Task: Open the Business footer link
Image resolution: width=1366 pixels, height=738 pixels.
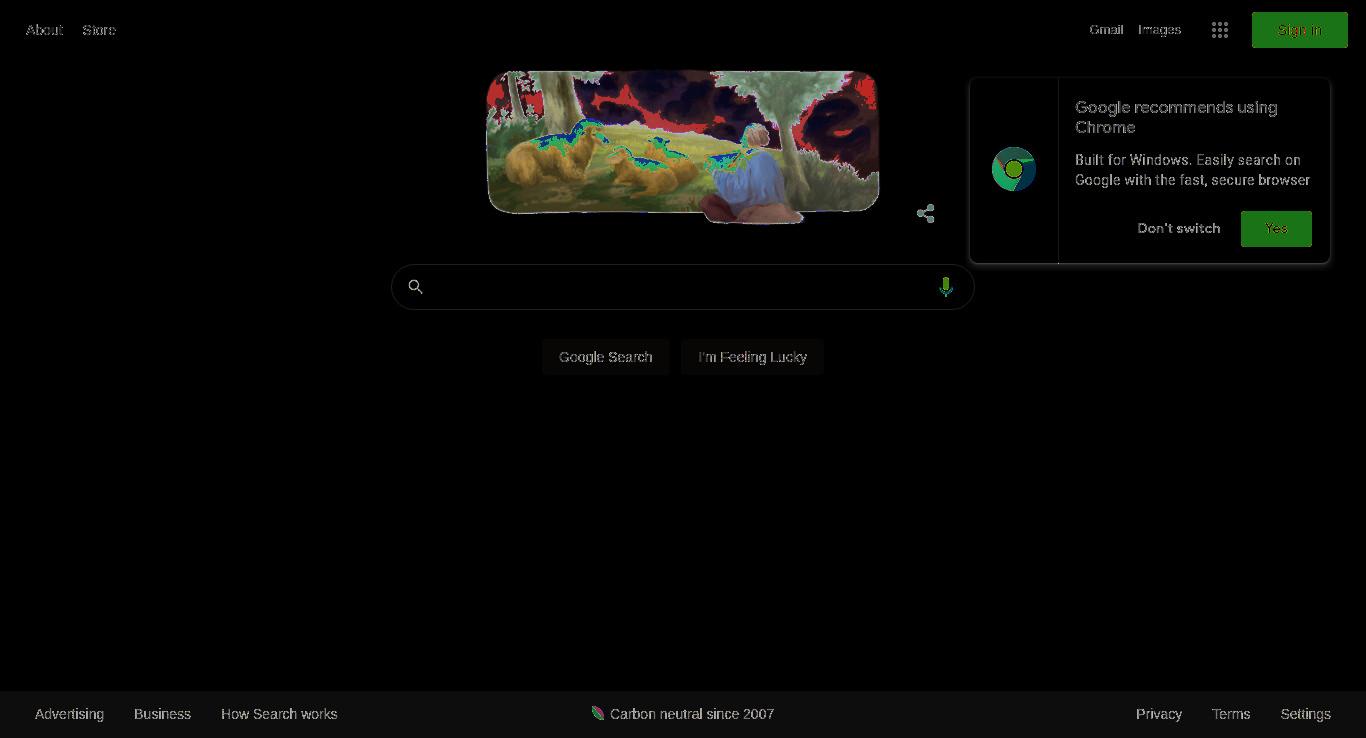Action: 162,714
